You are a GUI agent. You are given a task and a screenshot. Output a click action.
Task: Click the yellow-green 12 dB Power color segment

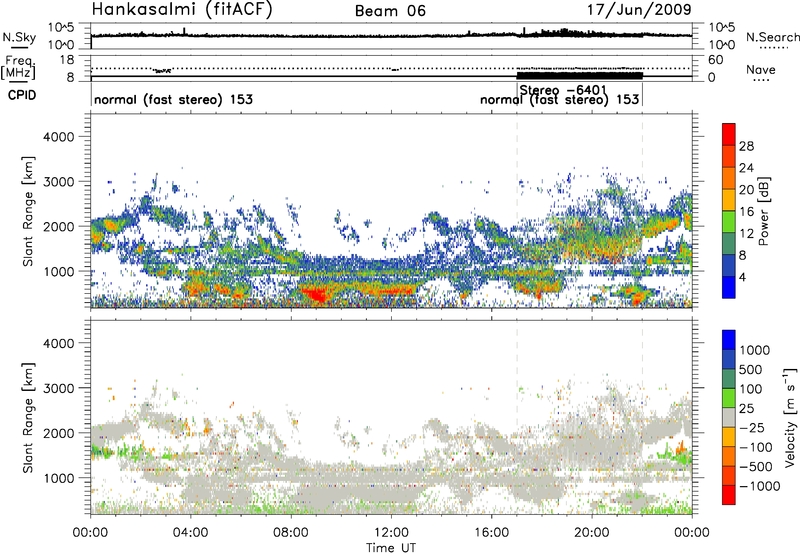point(729,222)
